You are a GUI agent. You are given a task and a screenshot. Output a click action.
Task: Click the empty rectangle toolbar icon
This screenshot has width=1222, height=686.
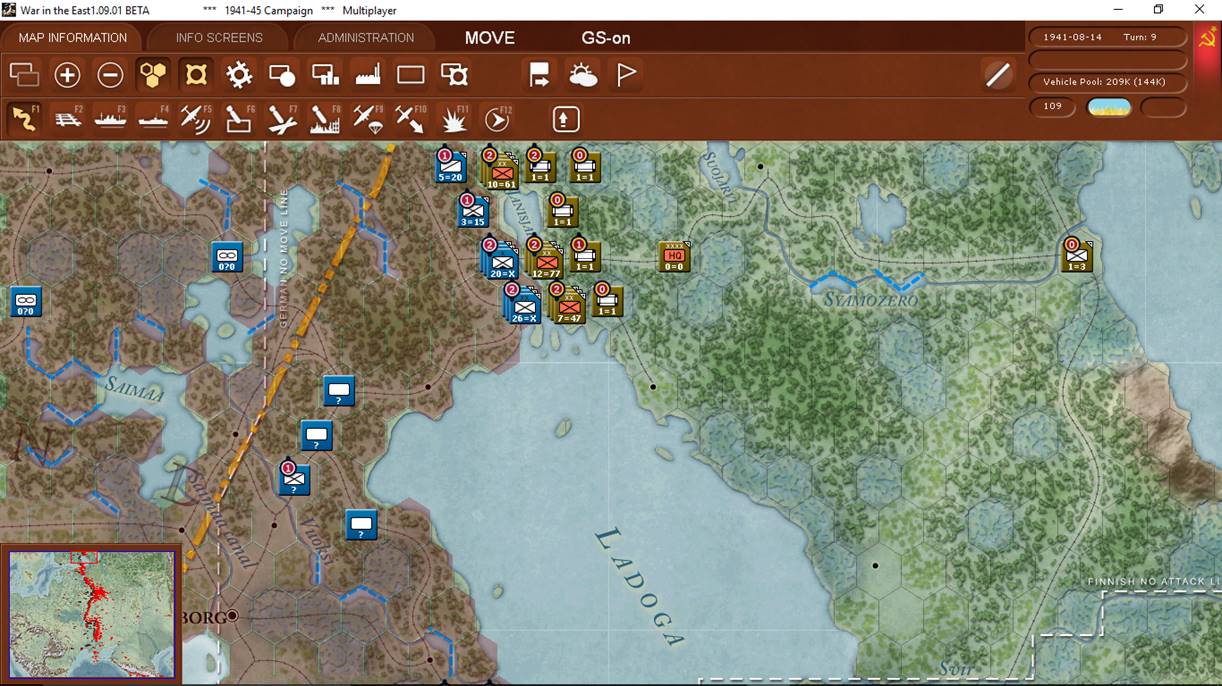click(x=411, y=75)
